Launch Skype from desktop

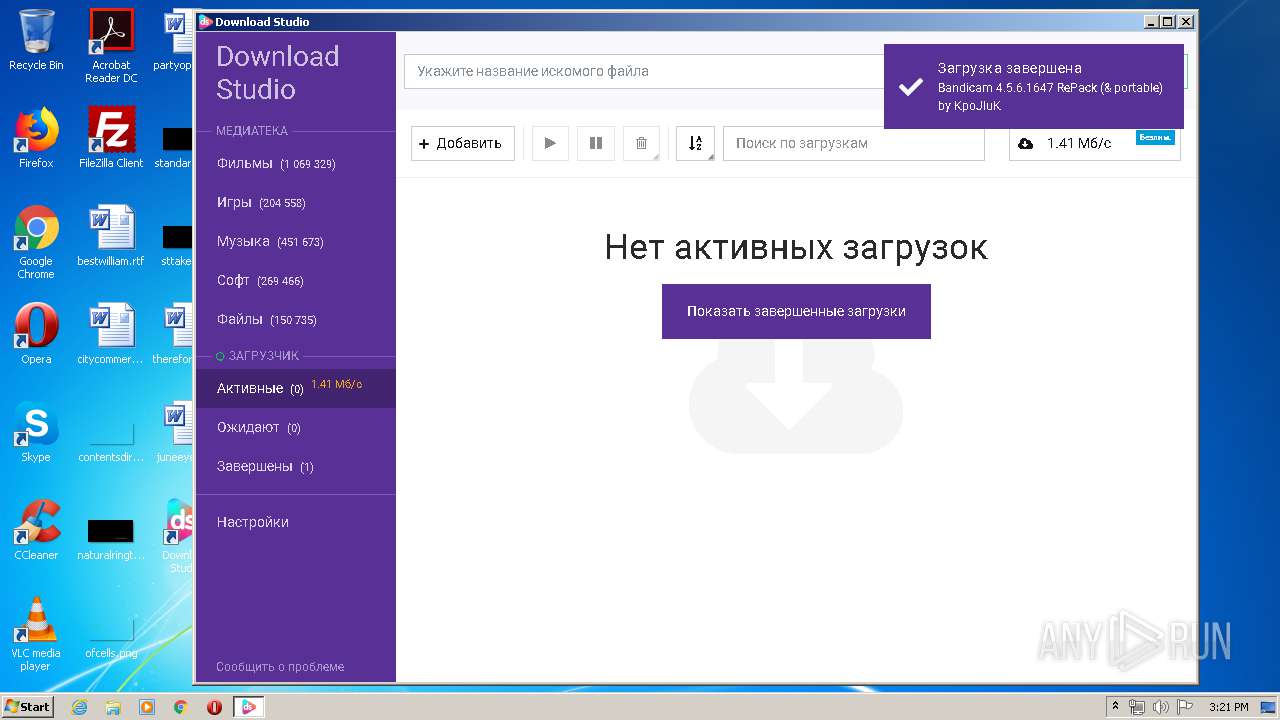pos(36,431)
